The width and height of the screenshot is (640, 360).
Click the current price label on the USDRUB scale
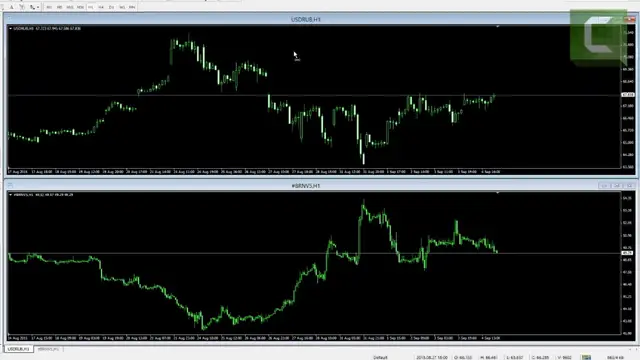628,95
